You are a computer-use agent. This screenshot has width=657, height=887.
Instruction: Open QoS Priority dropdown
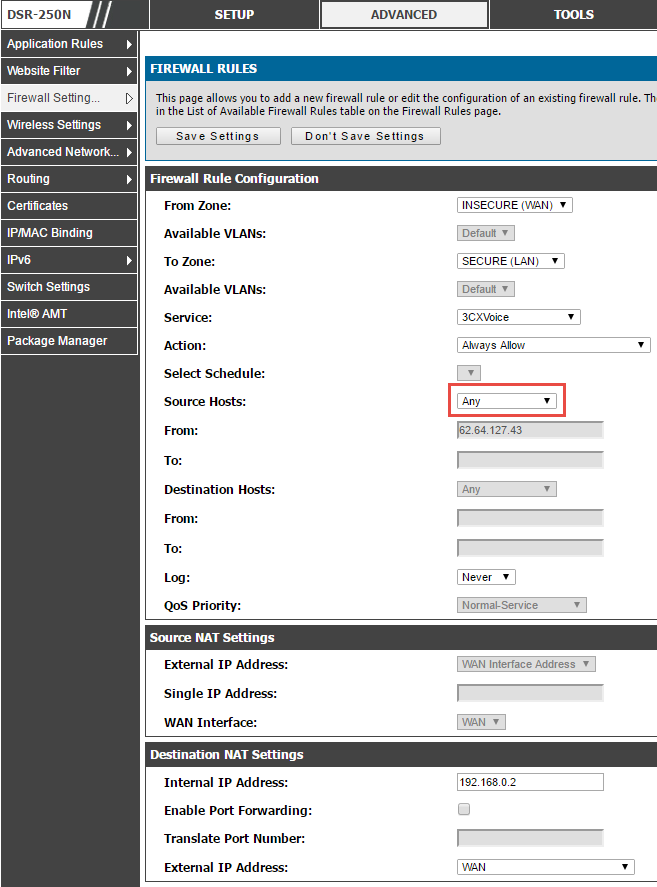pos(521,605)
